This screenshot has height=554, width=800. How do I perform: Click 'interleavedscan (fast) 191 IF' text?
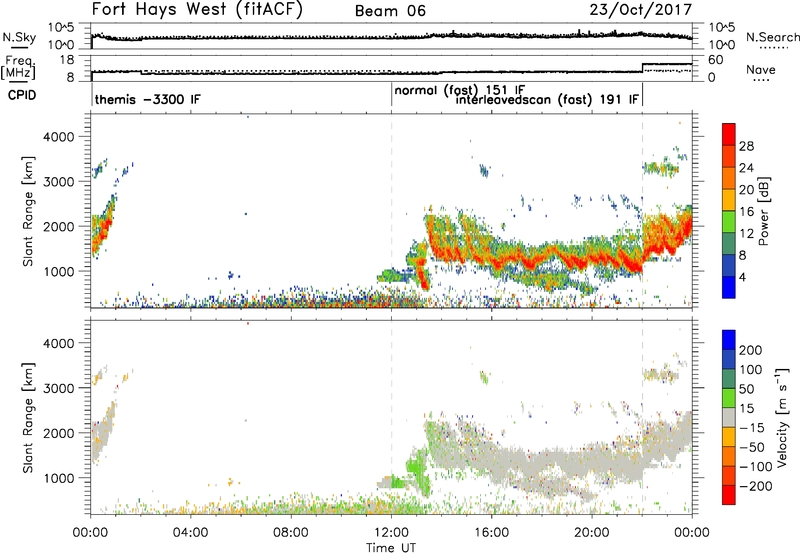point(547,99)
